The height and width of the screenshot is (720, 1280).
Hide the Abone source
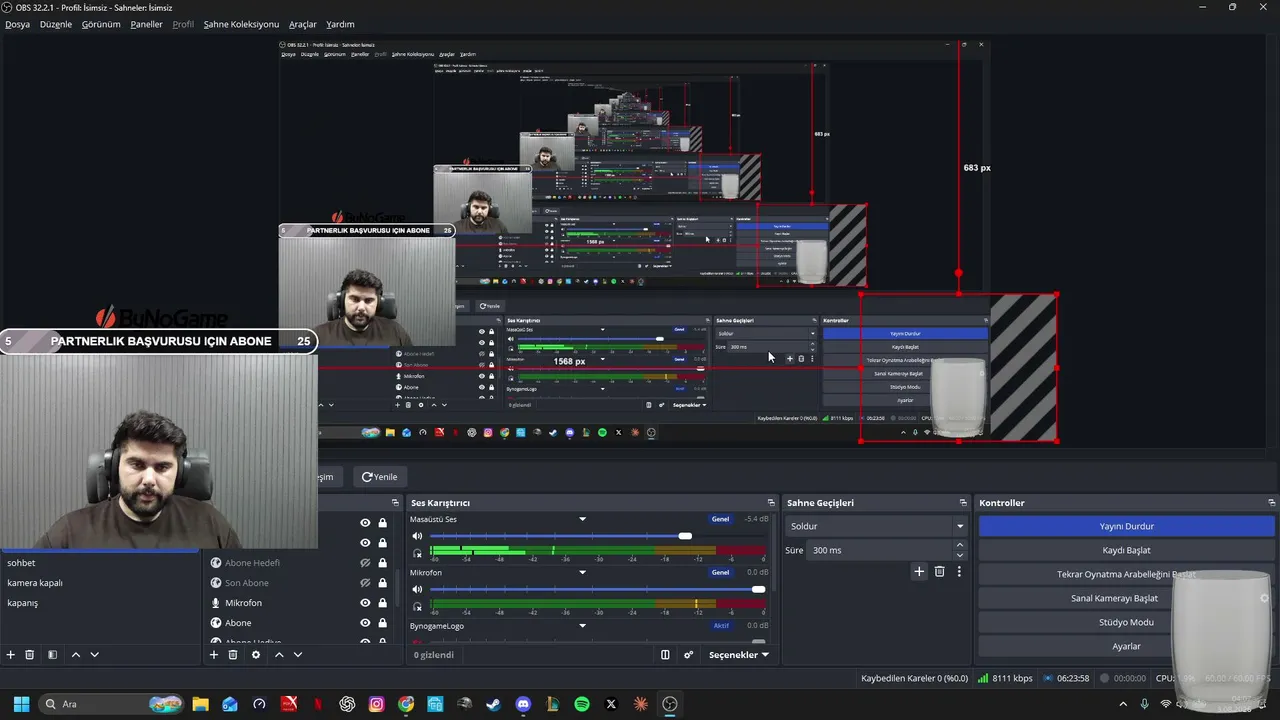pyautogui.click(x=365, y=623)
